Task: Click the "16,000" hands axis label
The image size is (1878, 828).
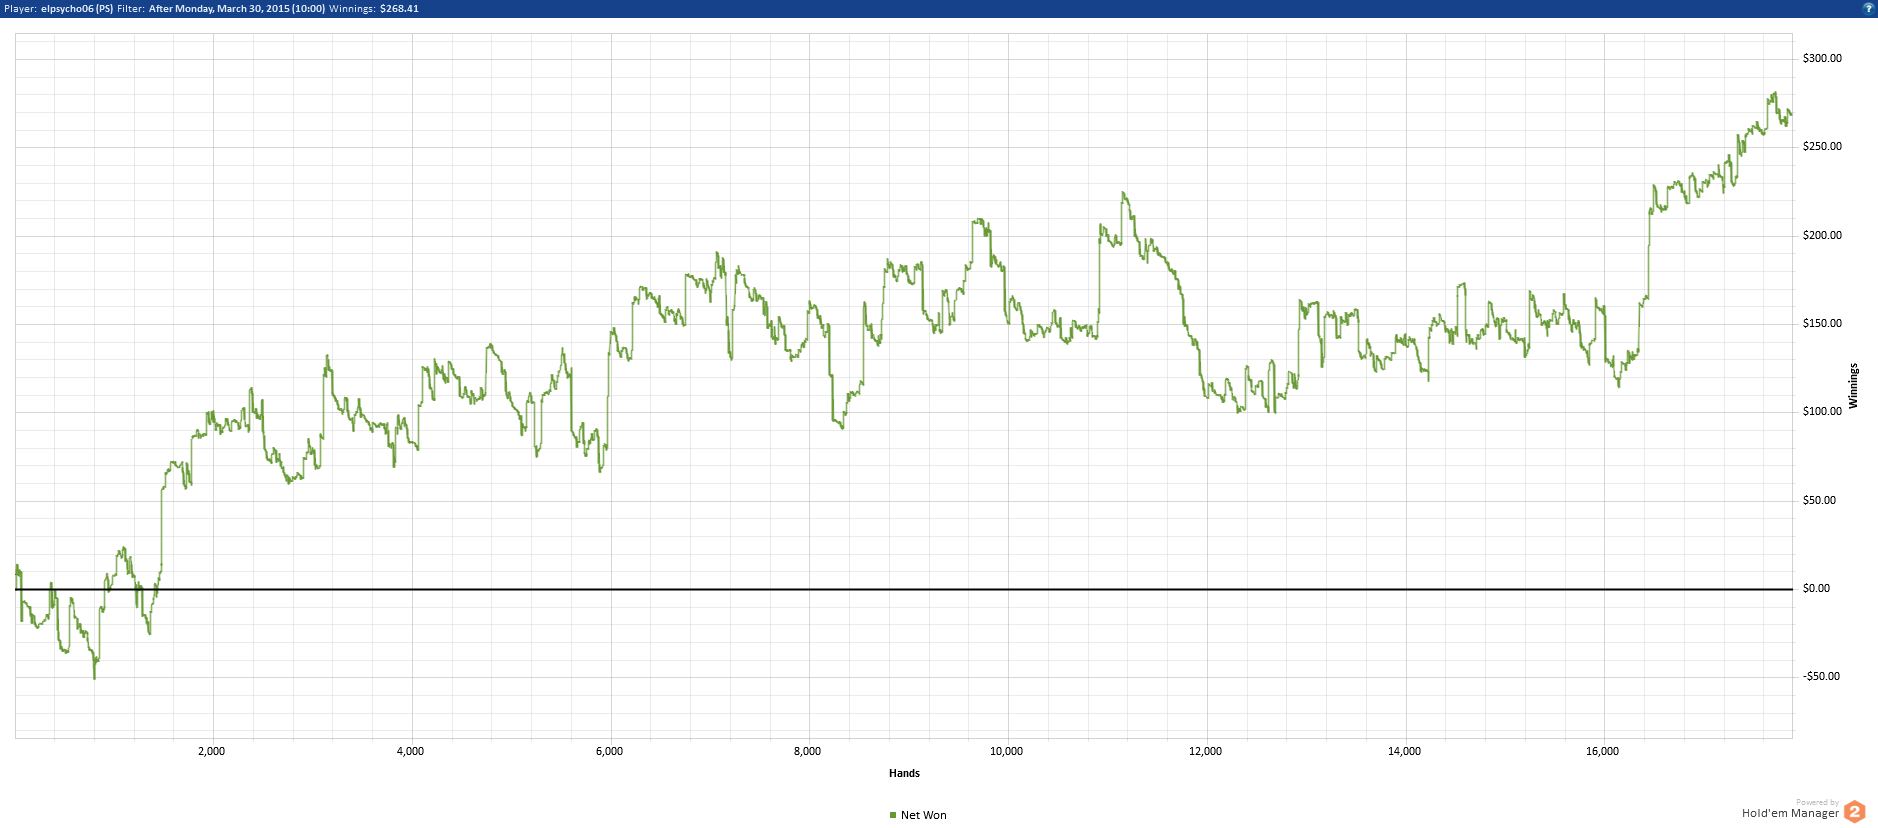Action: (x=1602, y=751)
